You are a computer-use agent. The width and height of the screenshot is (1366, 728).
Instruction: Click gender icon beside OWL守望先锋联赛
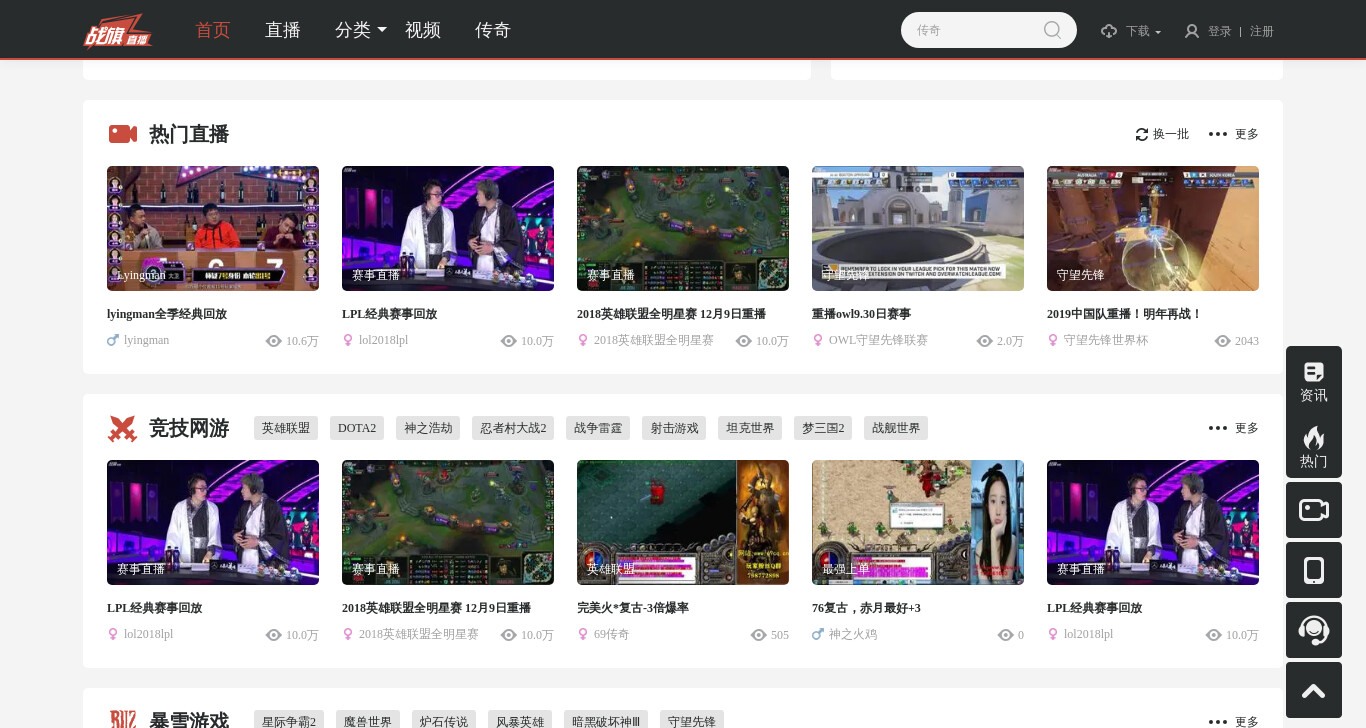(818, 340)
